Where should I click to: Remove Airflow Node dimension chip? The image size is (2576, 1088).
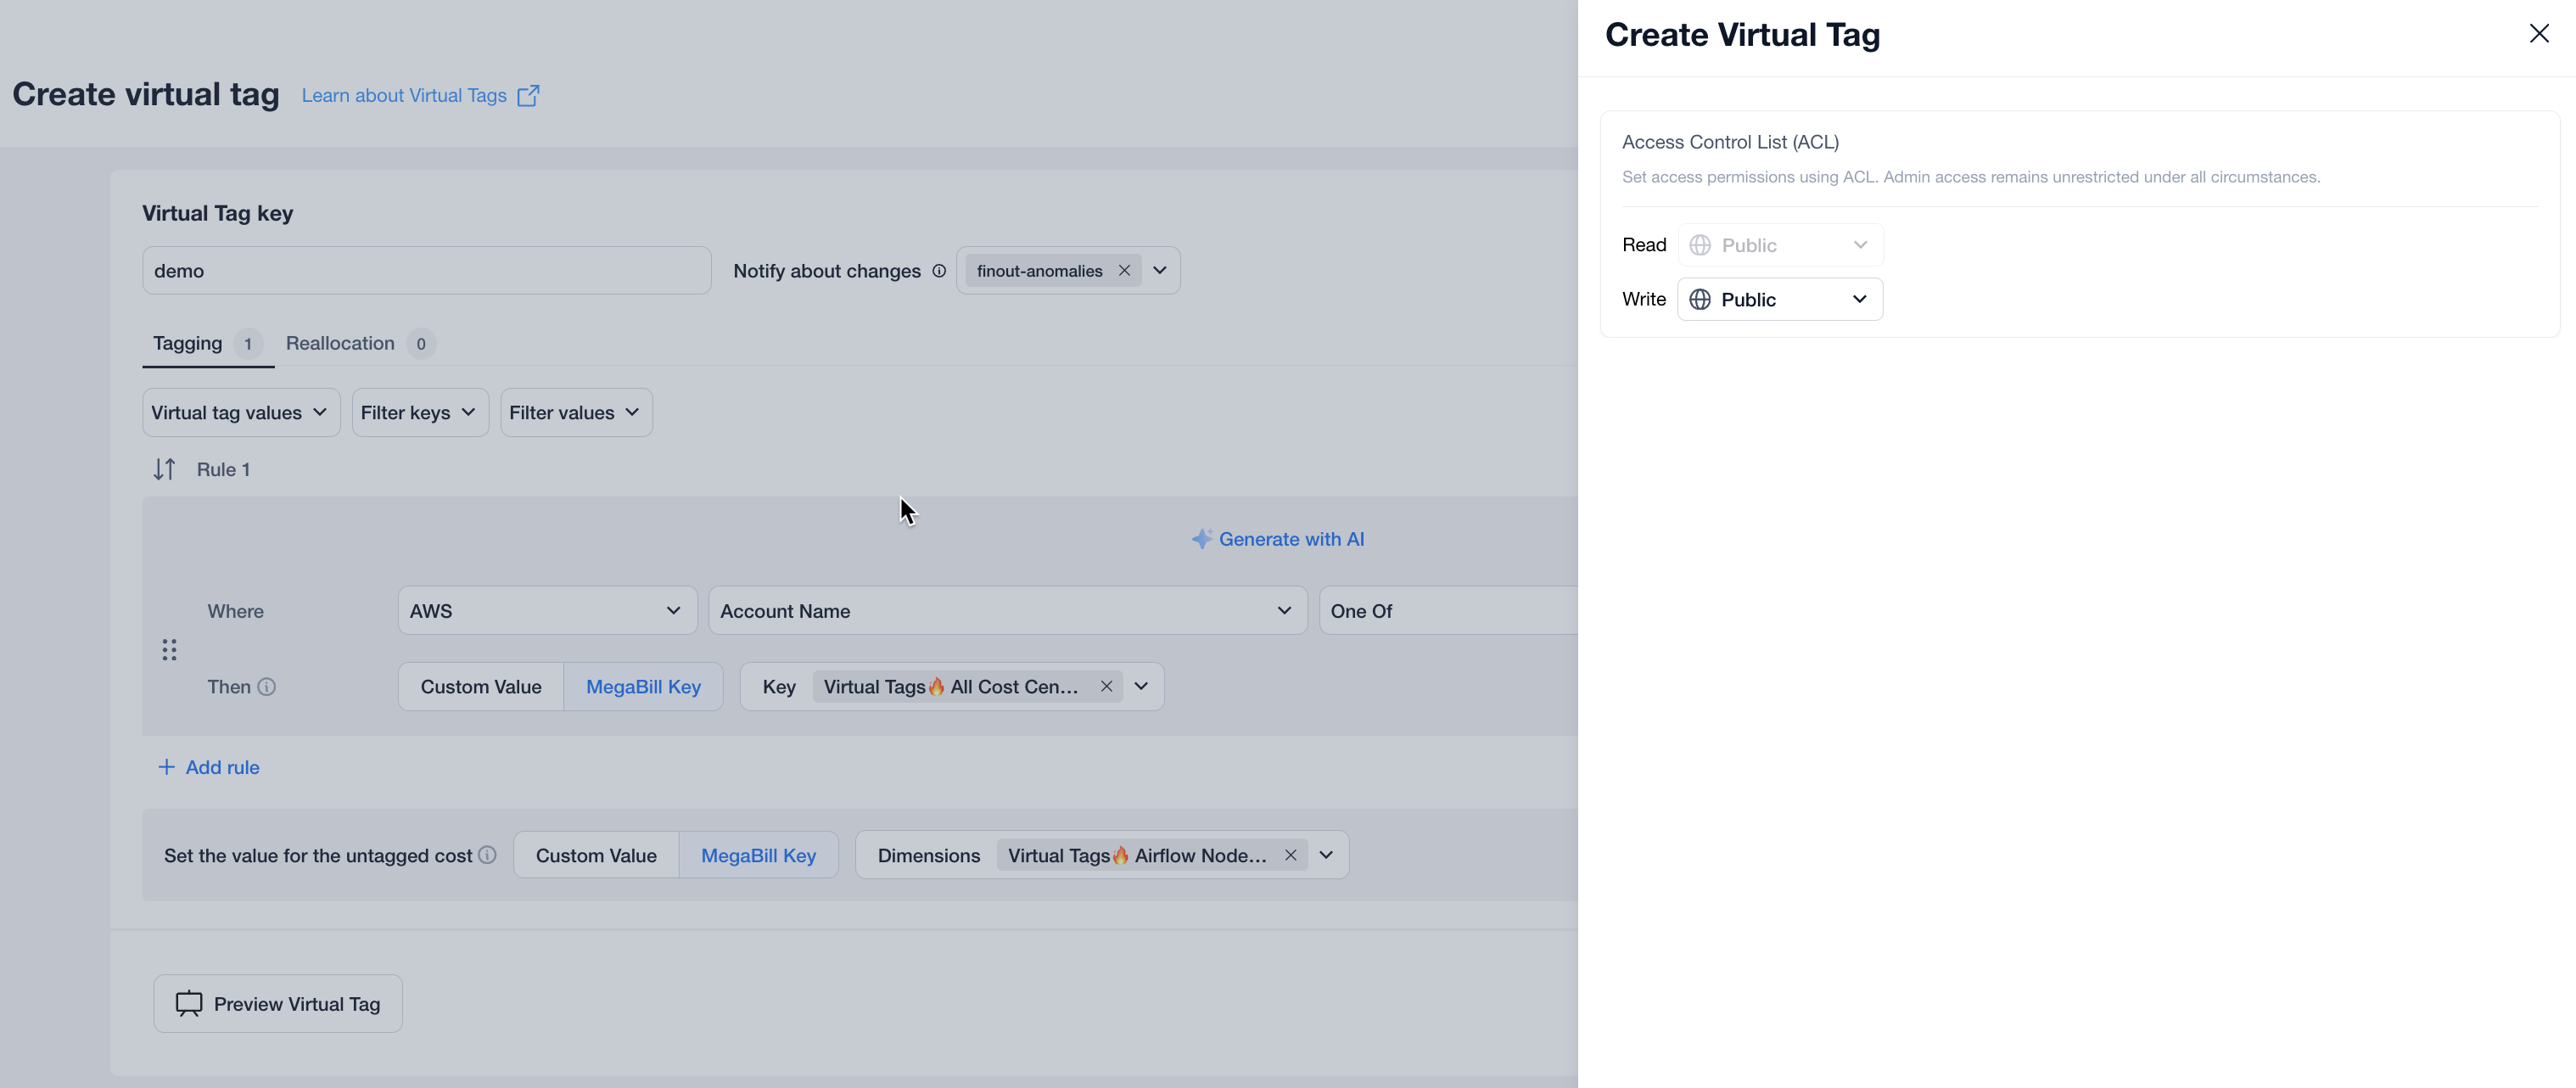[1290, 855]
